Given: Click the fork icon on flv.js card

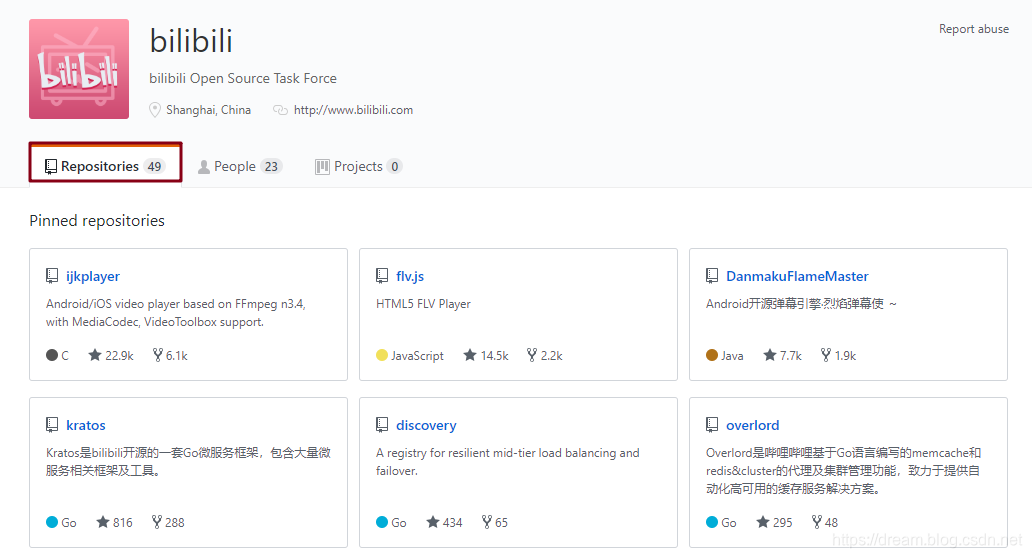Looking at the screenshot, I should coord(532,355).
